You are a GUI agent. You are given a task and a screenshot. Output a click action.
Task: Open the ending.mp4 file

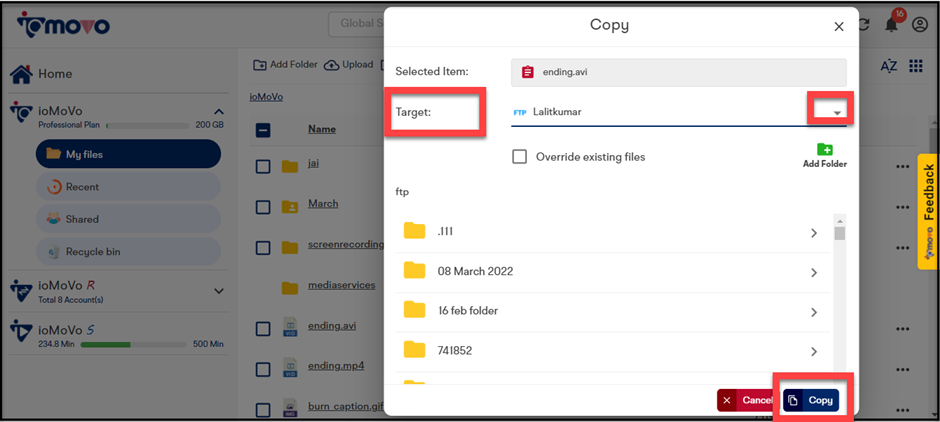click(336, 365)
